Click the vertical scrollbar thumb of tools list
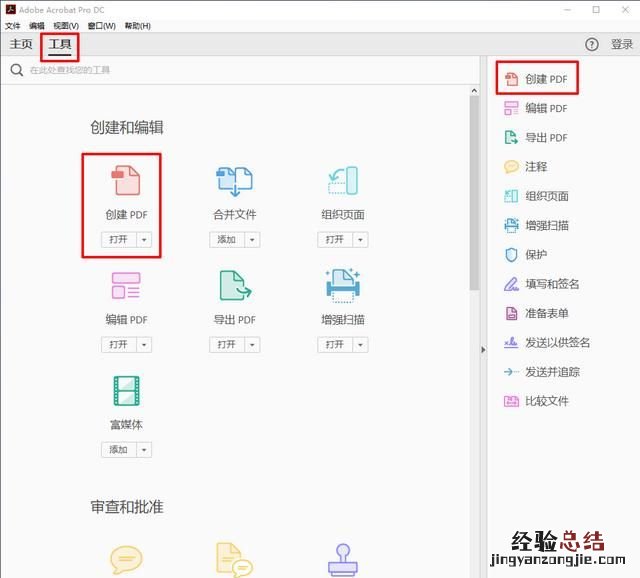Viewport: 640px width, 578px height. tap(474, 193)
